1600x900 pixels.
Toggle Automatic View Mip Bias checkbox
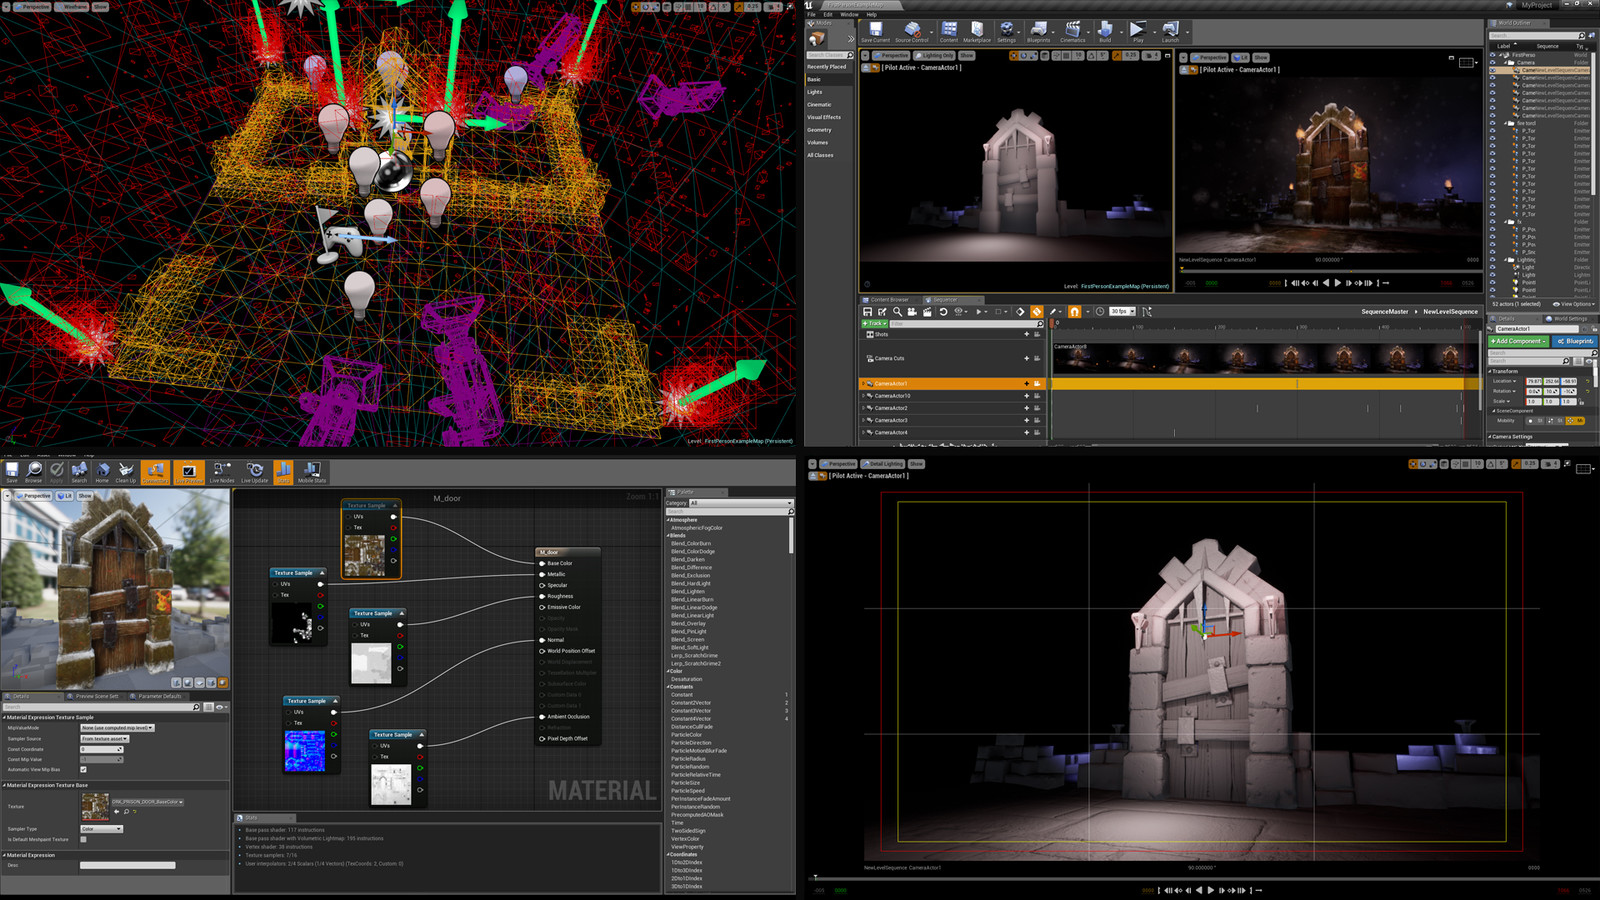coord(83,770)
